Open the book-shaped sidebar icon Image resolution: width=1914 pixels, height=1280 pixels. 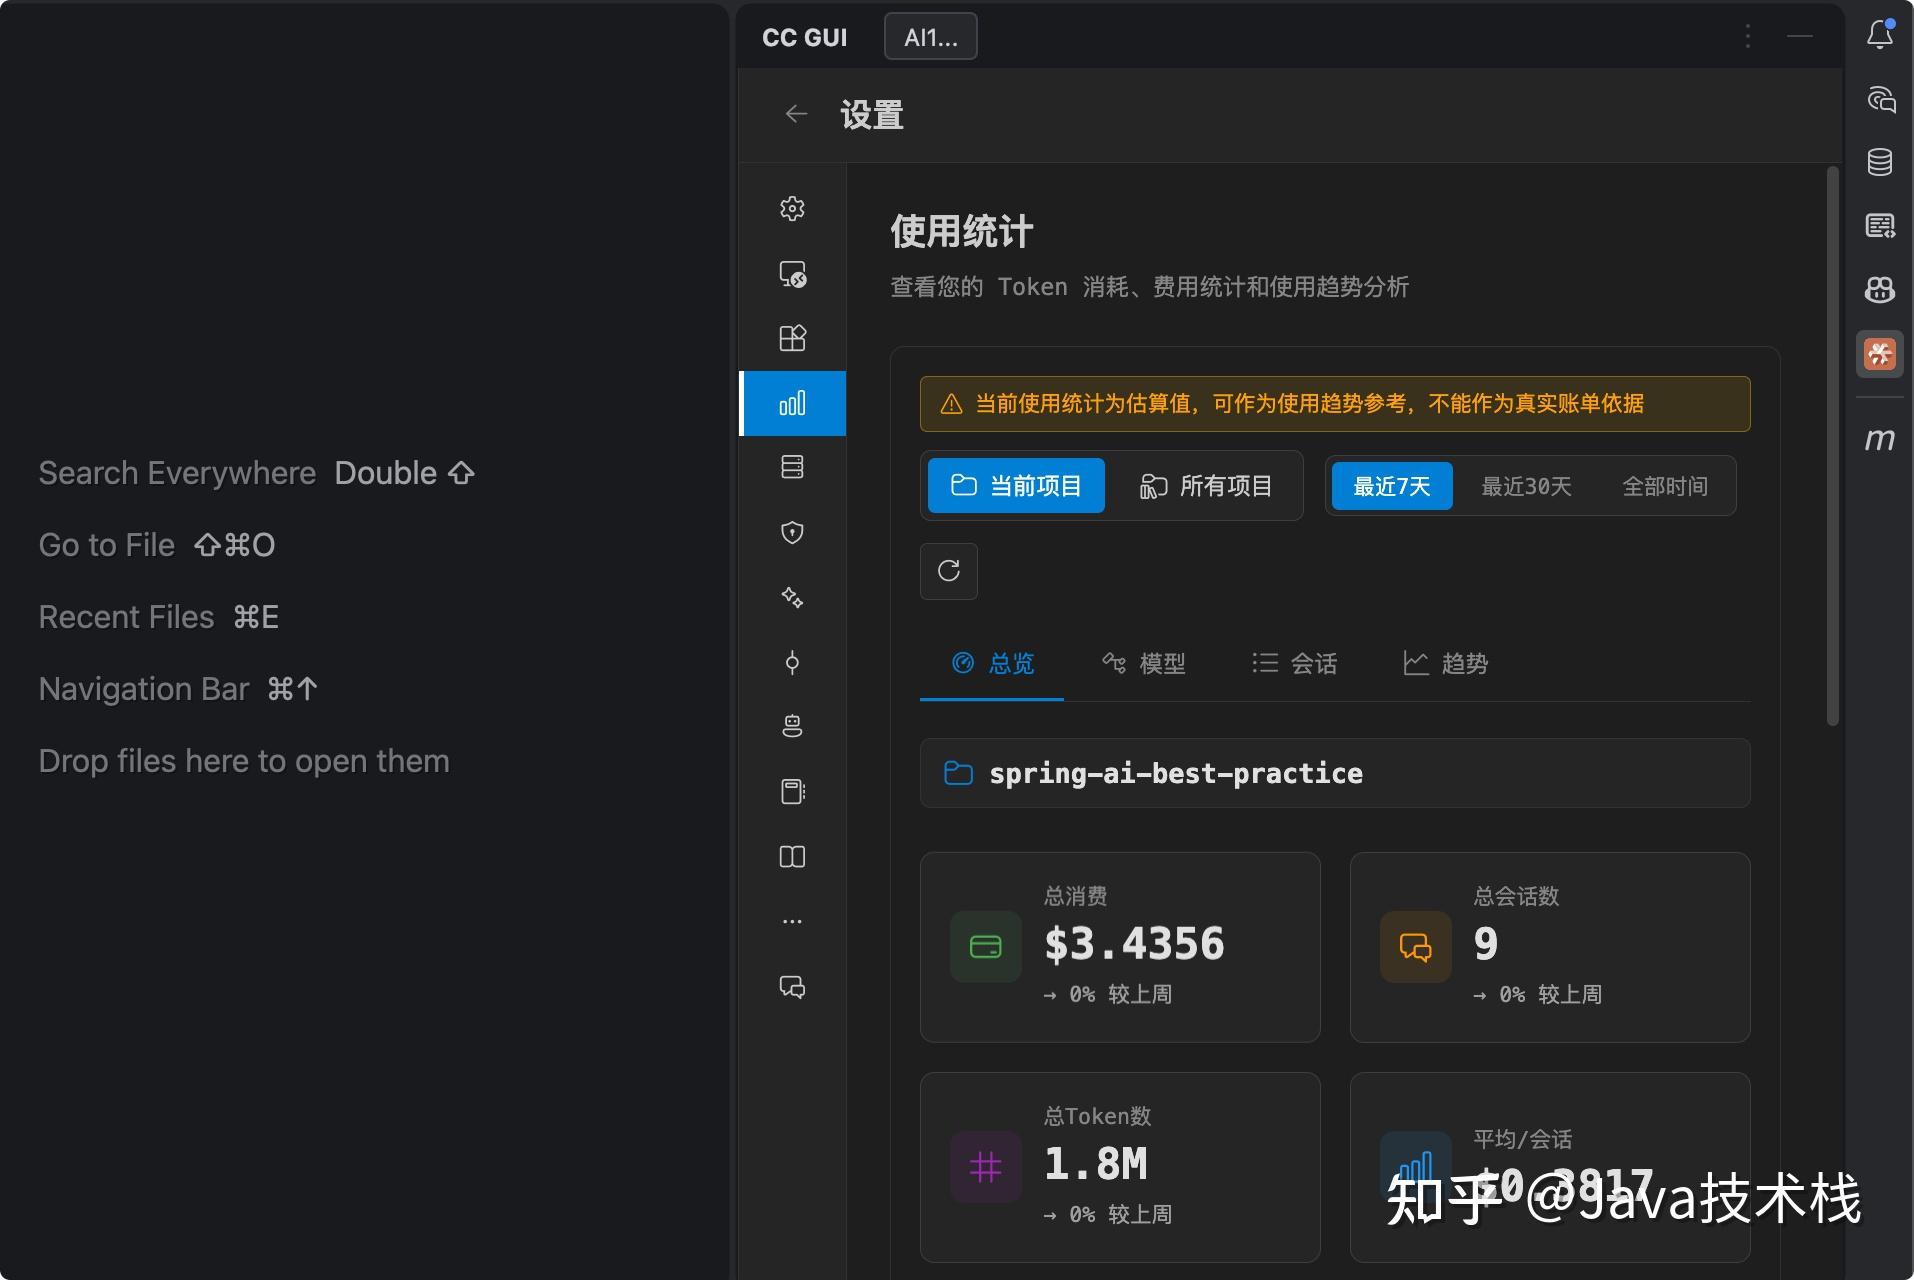click(792, 856)
